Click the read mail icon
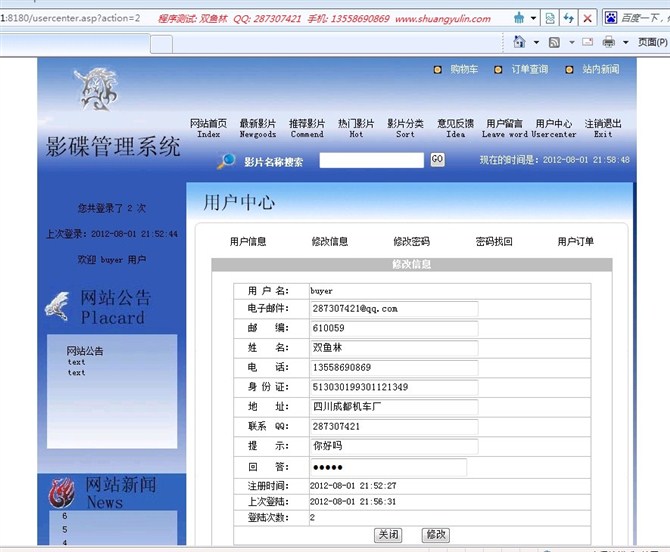This screenshot has width=670, height=552. (x=588, y=42)
